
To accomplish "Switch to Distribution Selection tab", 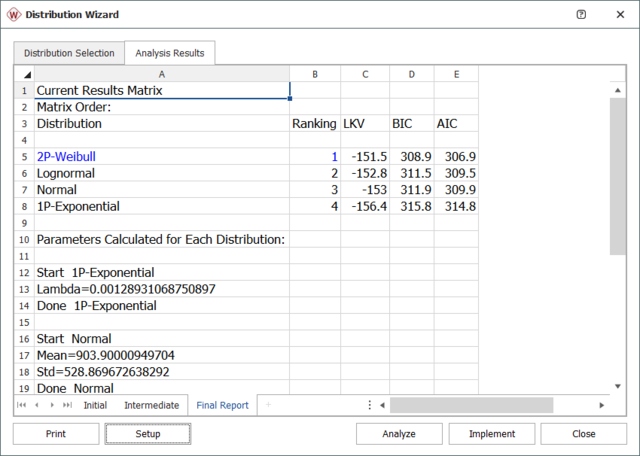I will pyautogui.click(x=69, y=53).
